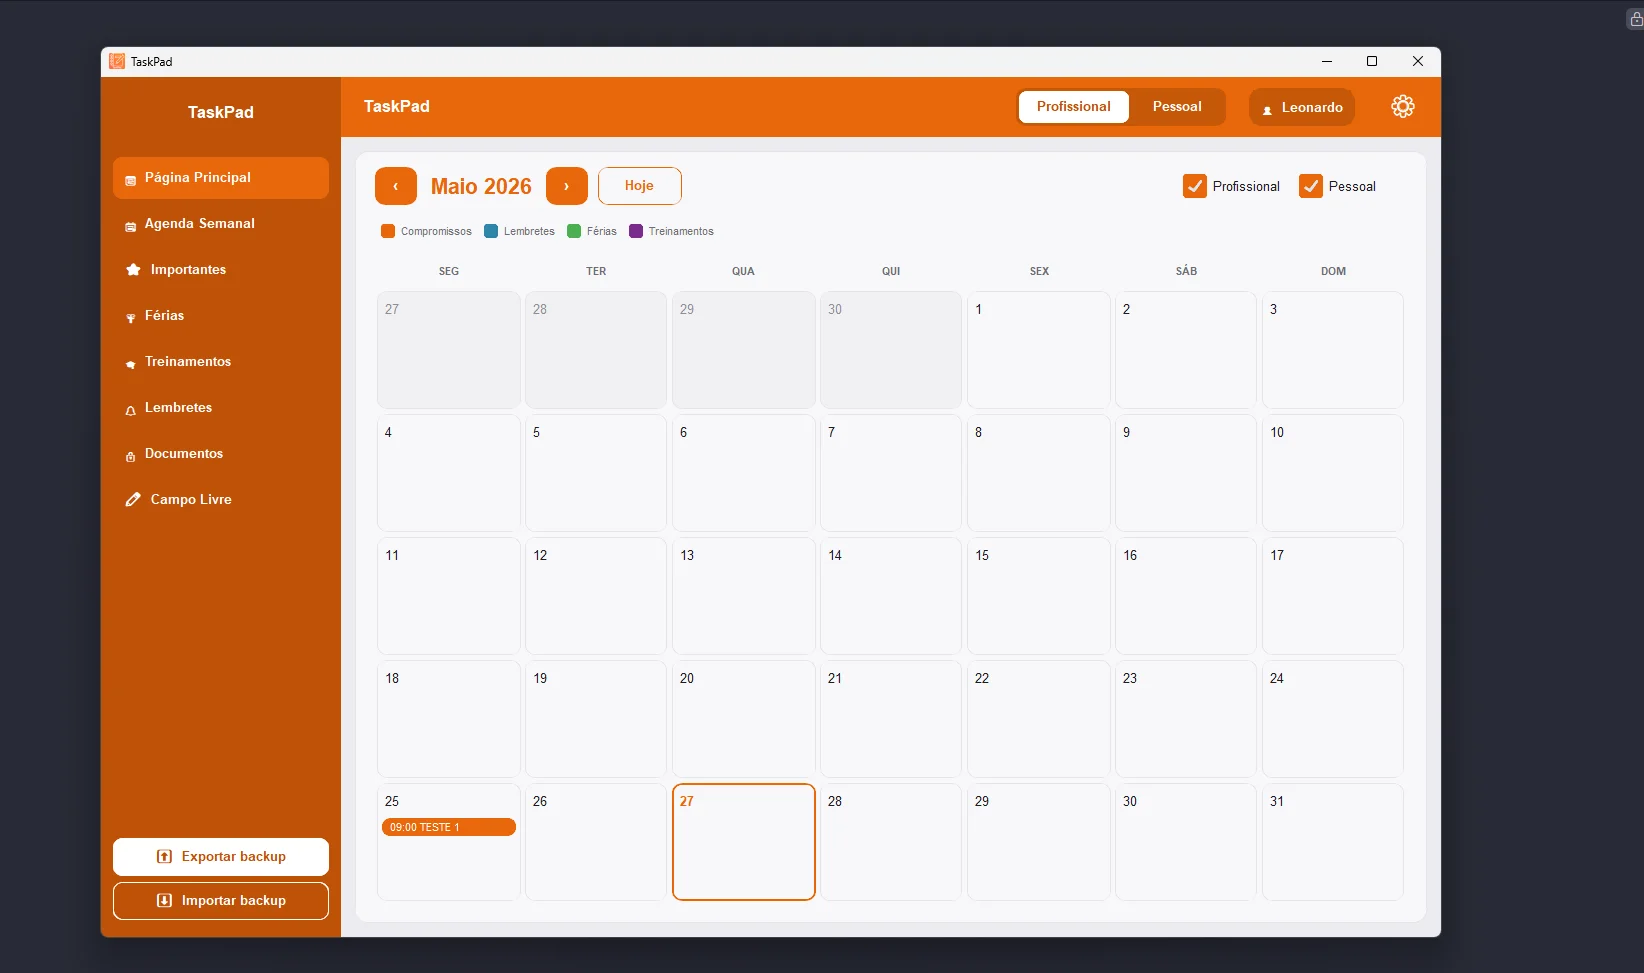Open Importantes menu item
The width and height of the screenshot is (1644, 973).
pos(221,270)
